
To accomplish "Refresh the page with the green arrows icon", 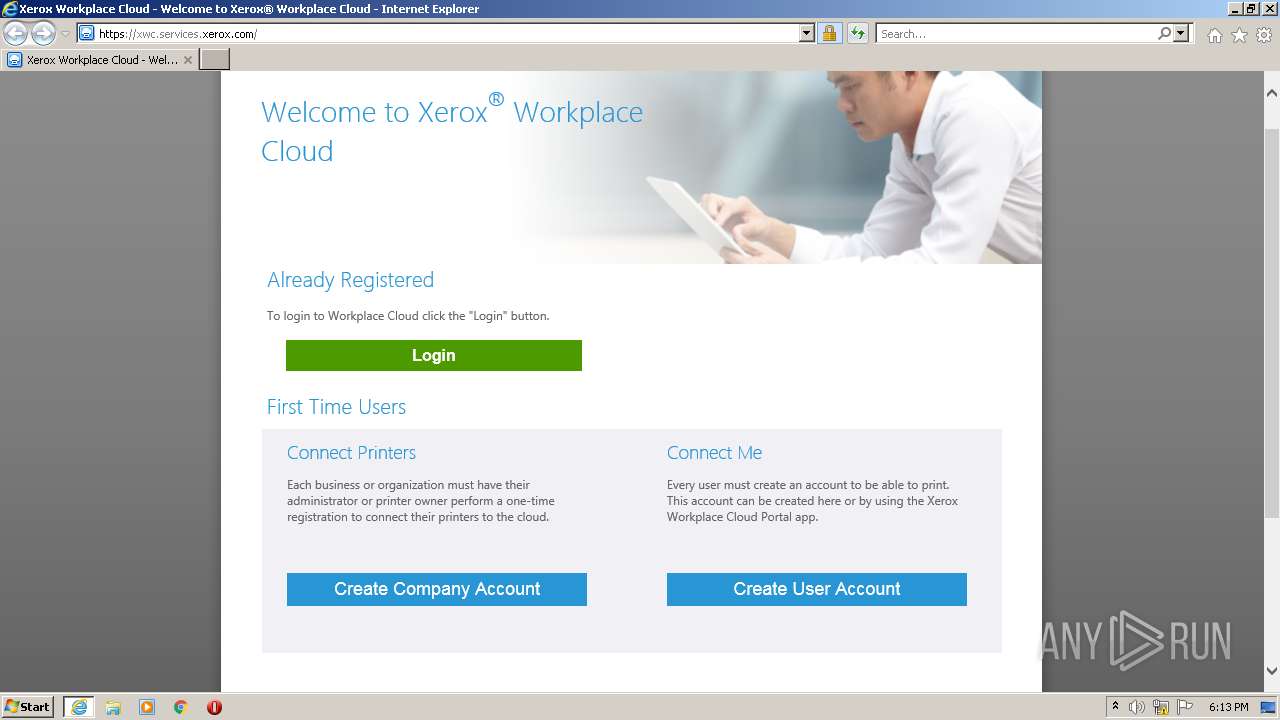I will (x=857, y=34).
